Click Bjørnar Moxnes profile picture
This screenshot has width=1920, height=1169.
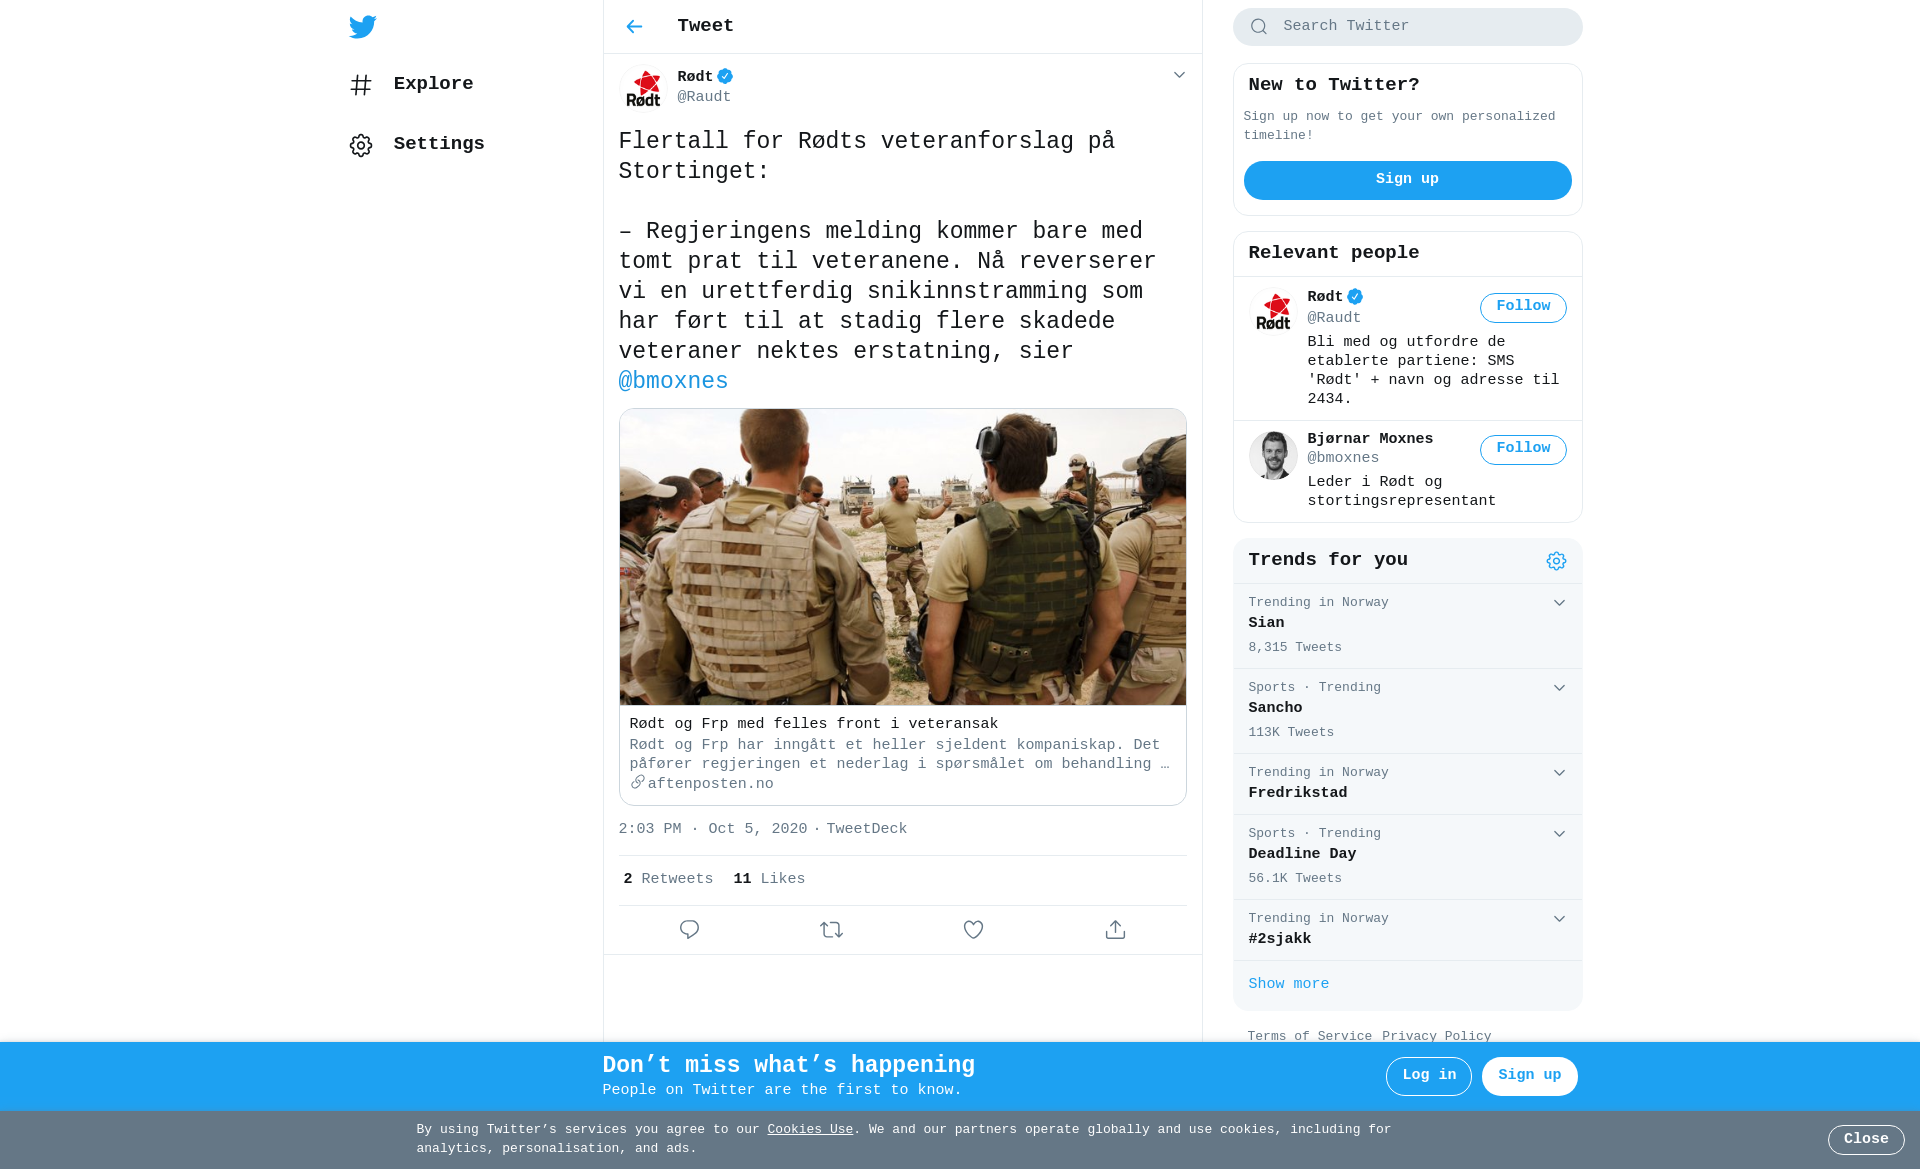[1273, 455]
